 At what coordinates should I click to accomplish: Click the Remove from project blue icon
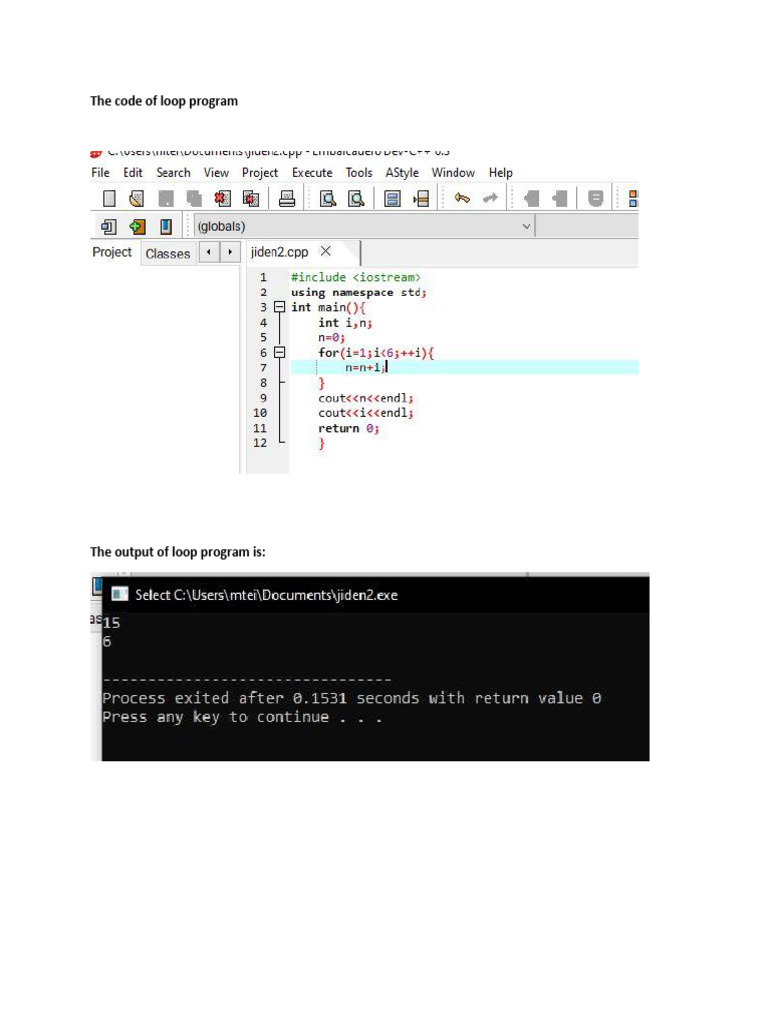[166, 227]
